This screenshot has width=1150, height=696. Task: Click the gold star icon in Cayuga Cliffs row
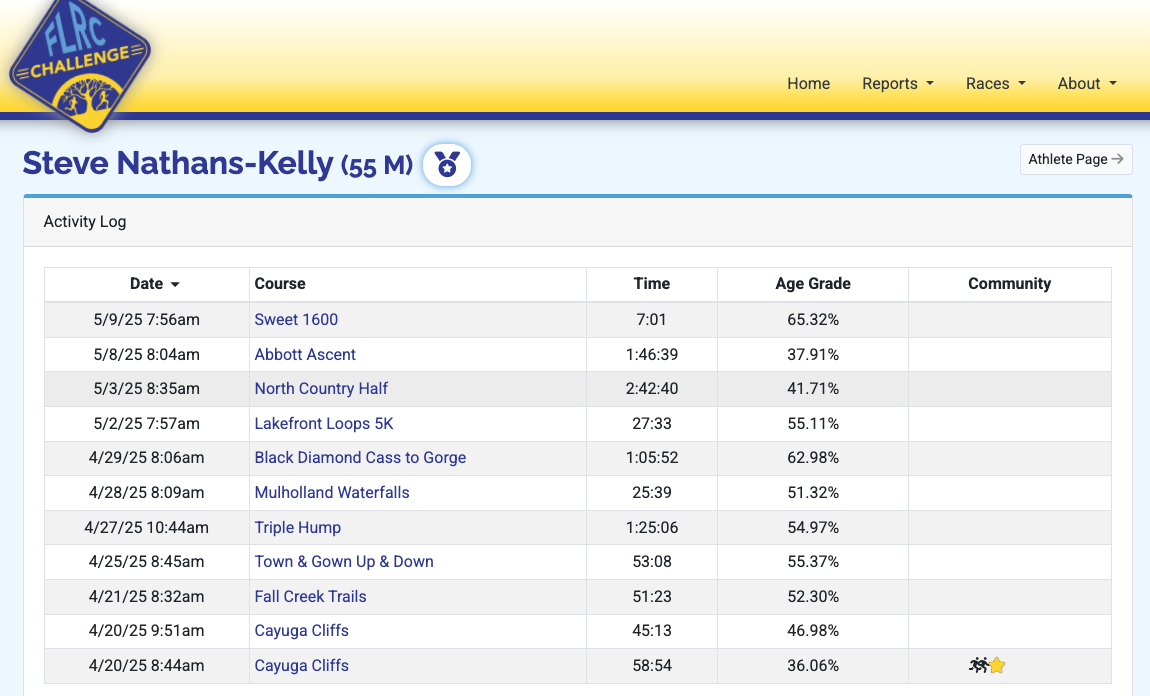coord(997,665)
